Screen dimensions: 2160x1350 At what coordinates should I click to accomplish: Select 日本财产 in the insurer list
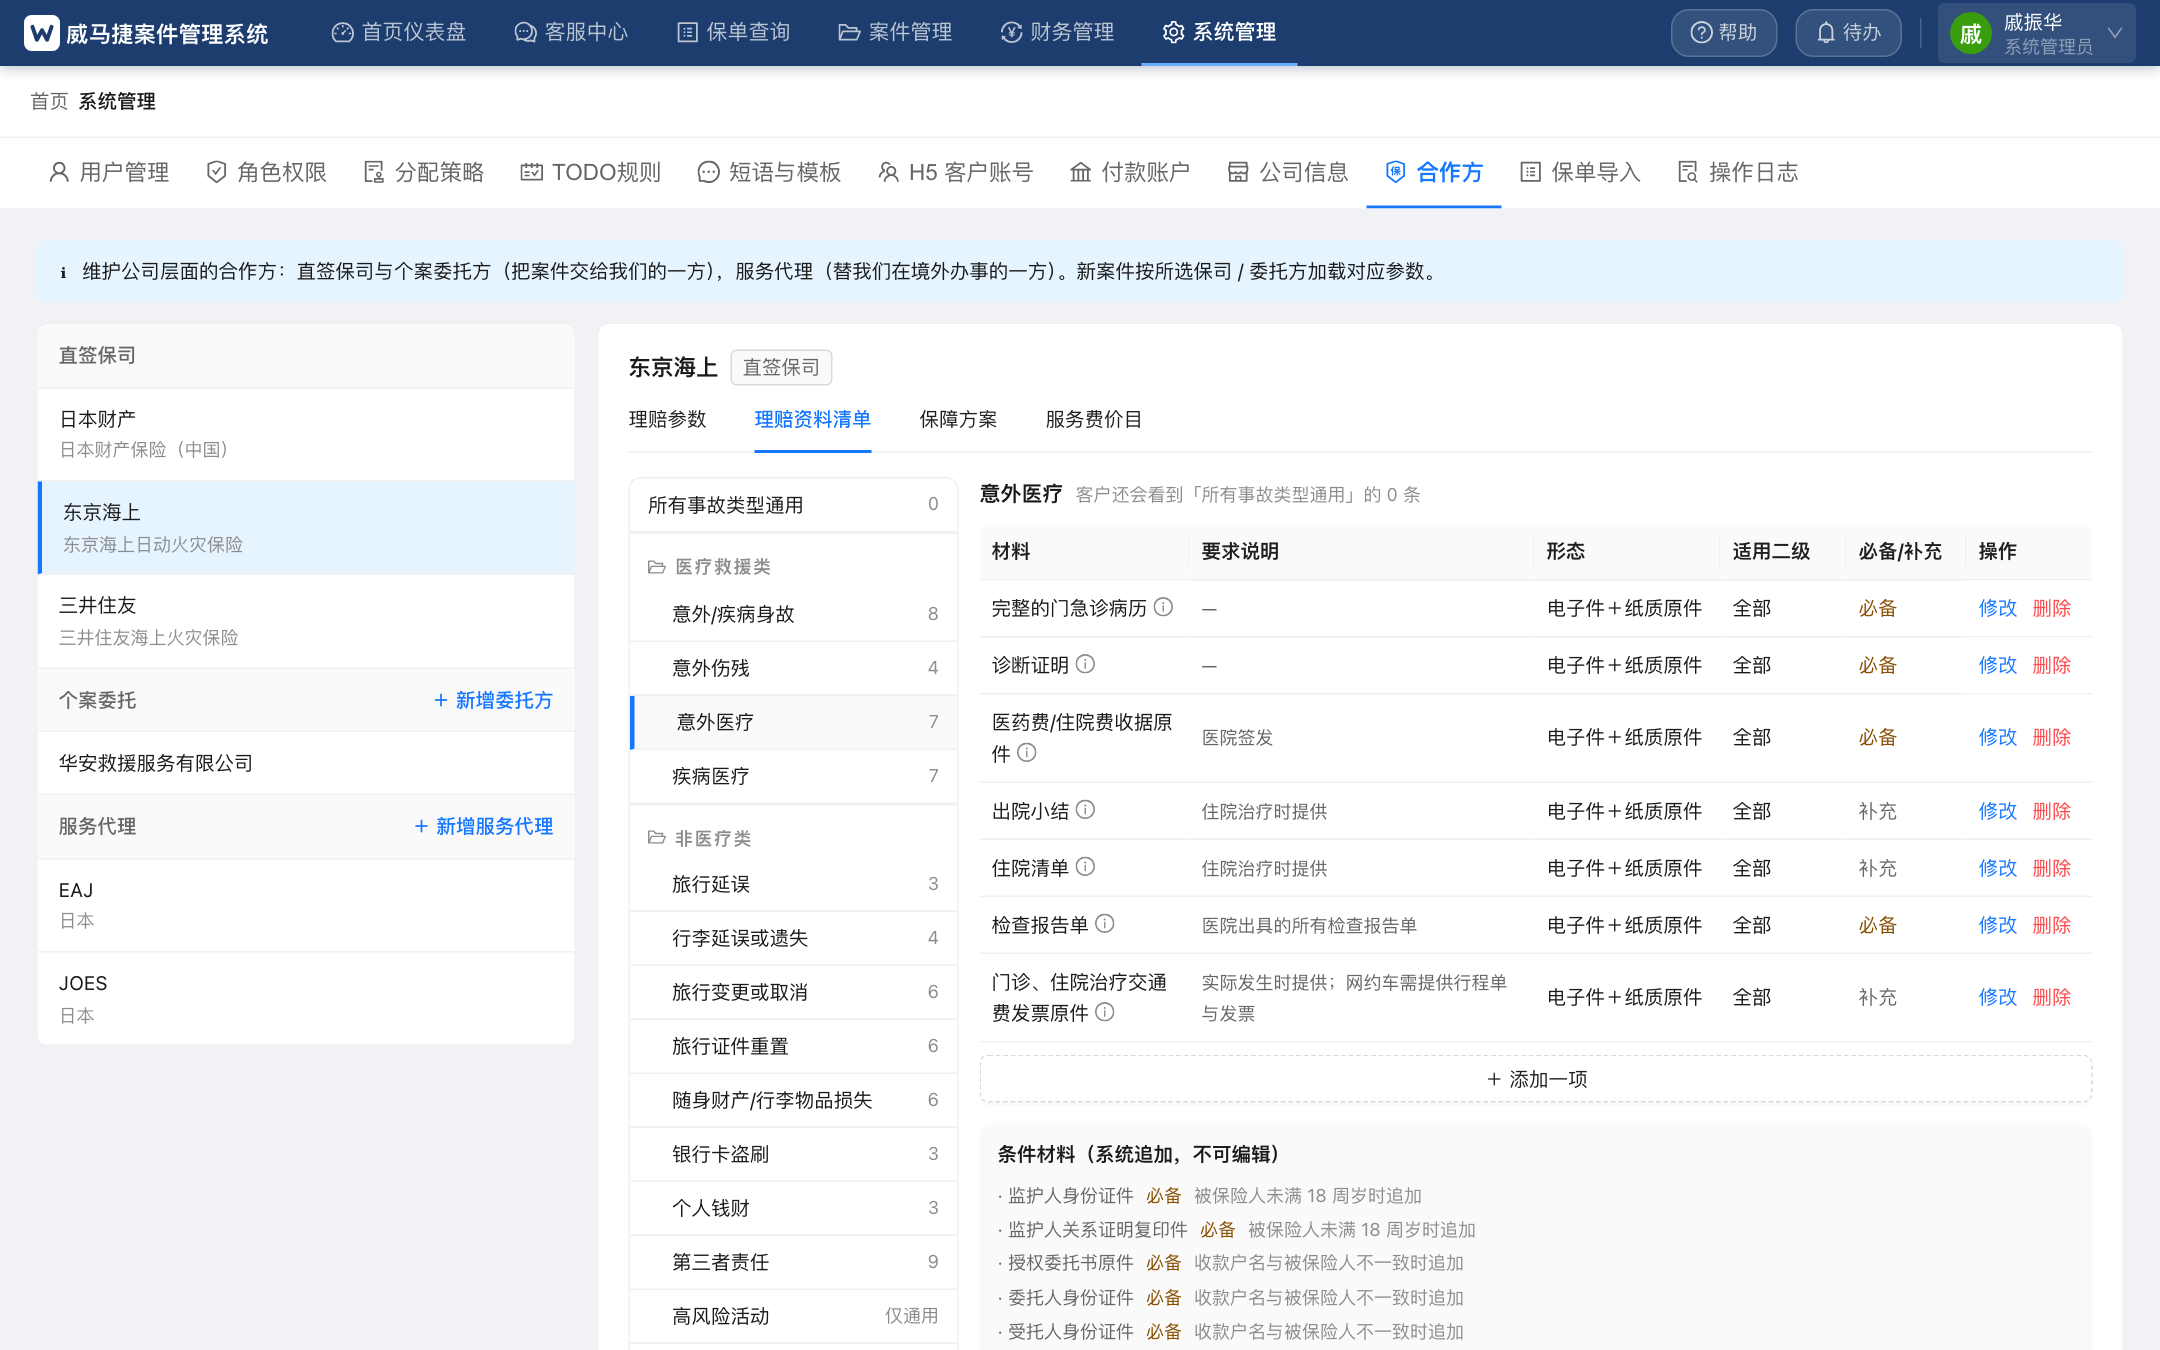306,434
